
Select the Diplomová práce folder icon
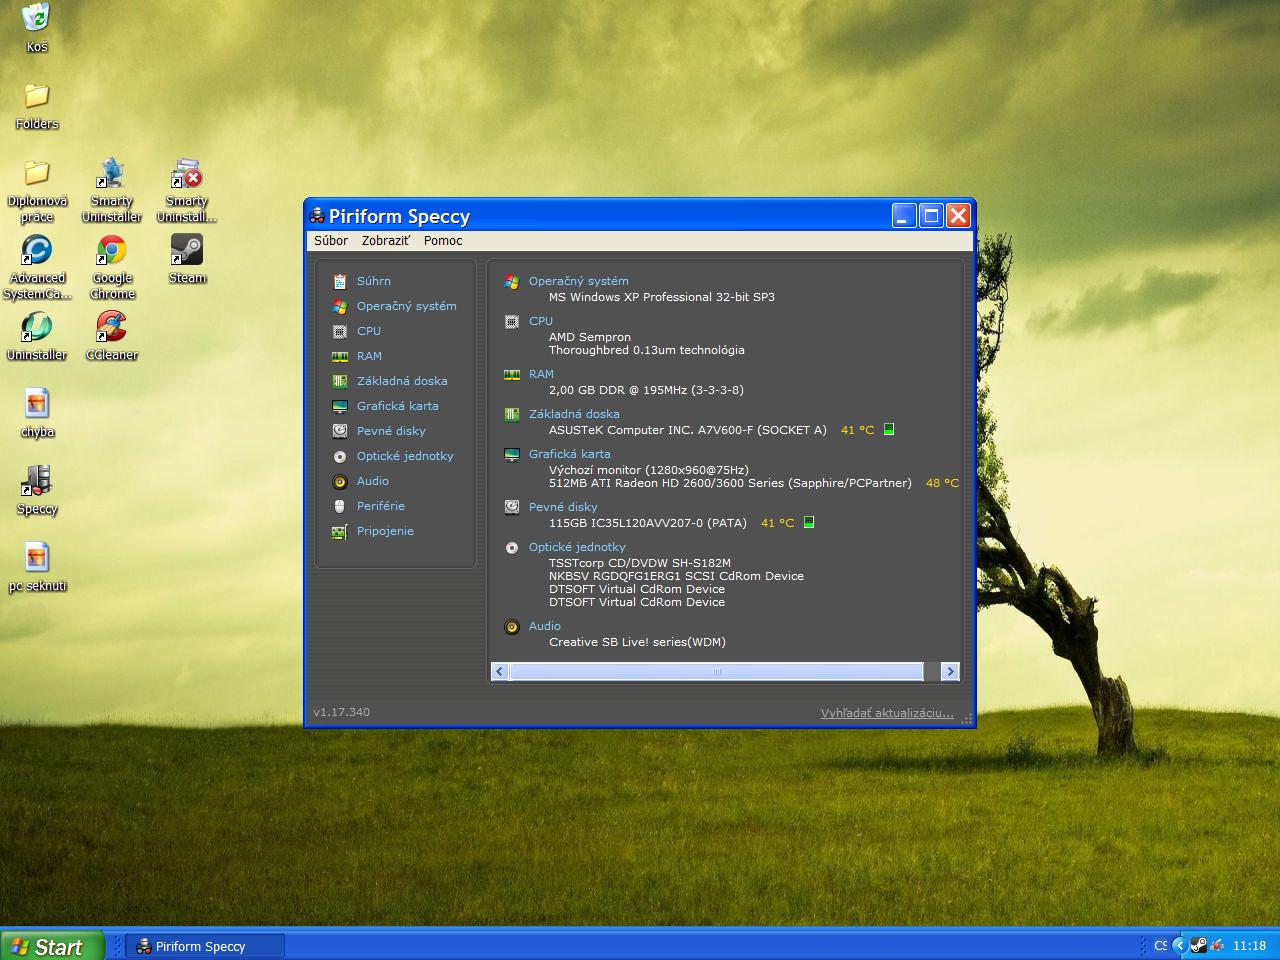pos(37,173)
